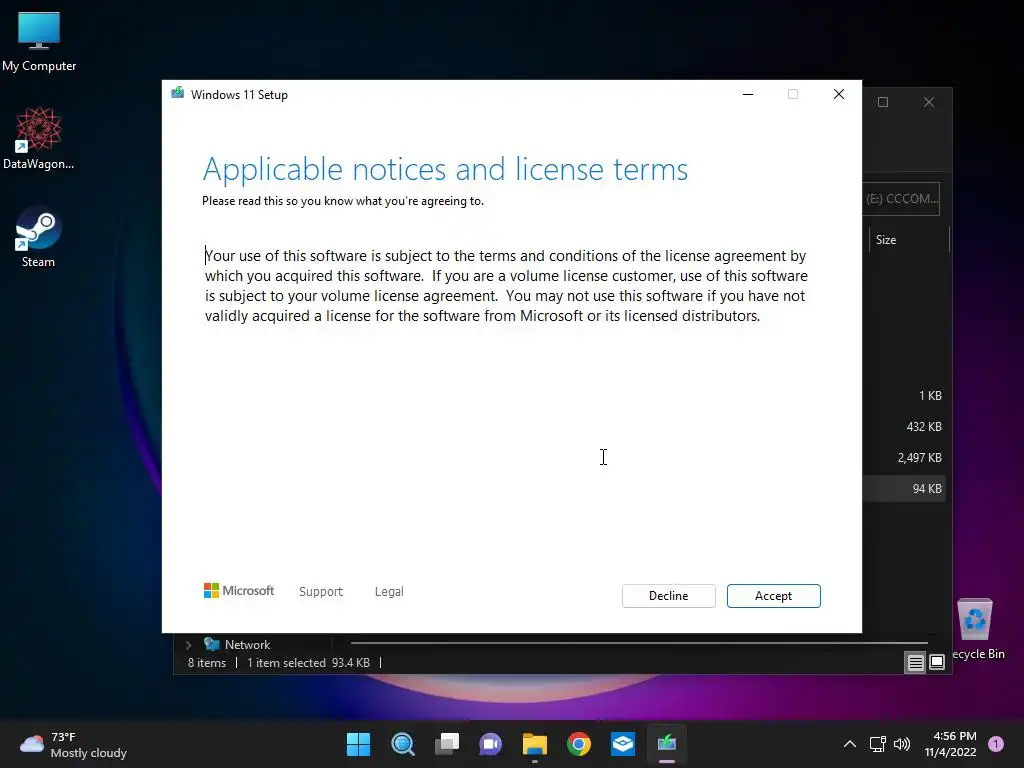Image resolution: width=1024 pixels, height=768 pixels.
Task: Accept the Windows 11 license terms
Action: [773, 596]
